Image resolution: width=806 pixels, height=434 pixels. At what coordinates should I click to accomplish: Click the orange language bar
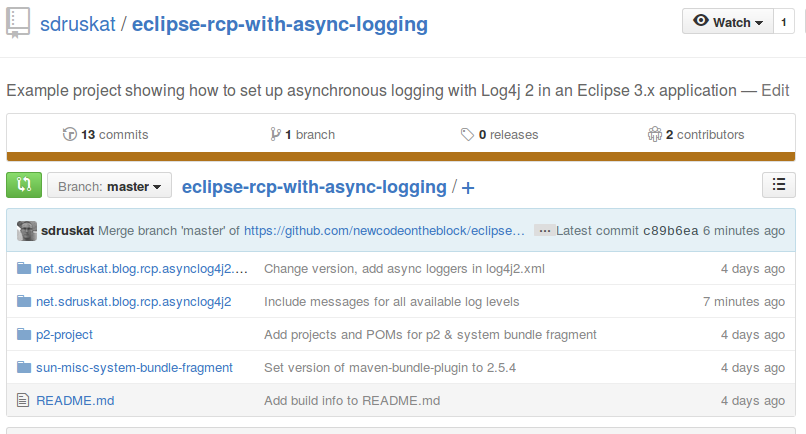pos(401,156)
